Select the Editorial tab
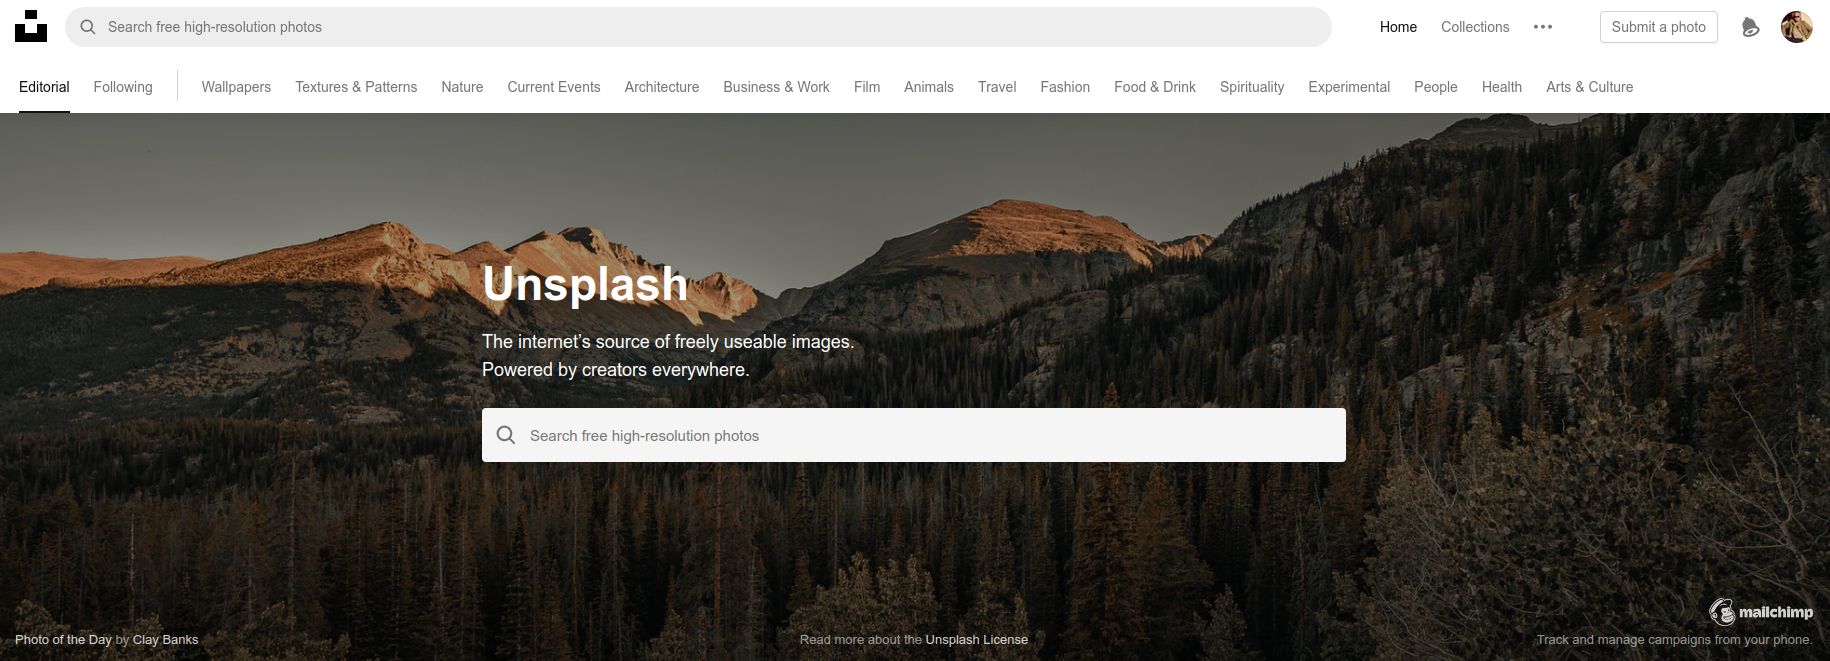 pos(44,87)
